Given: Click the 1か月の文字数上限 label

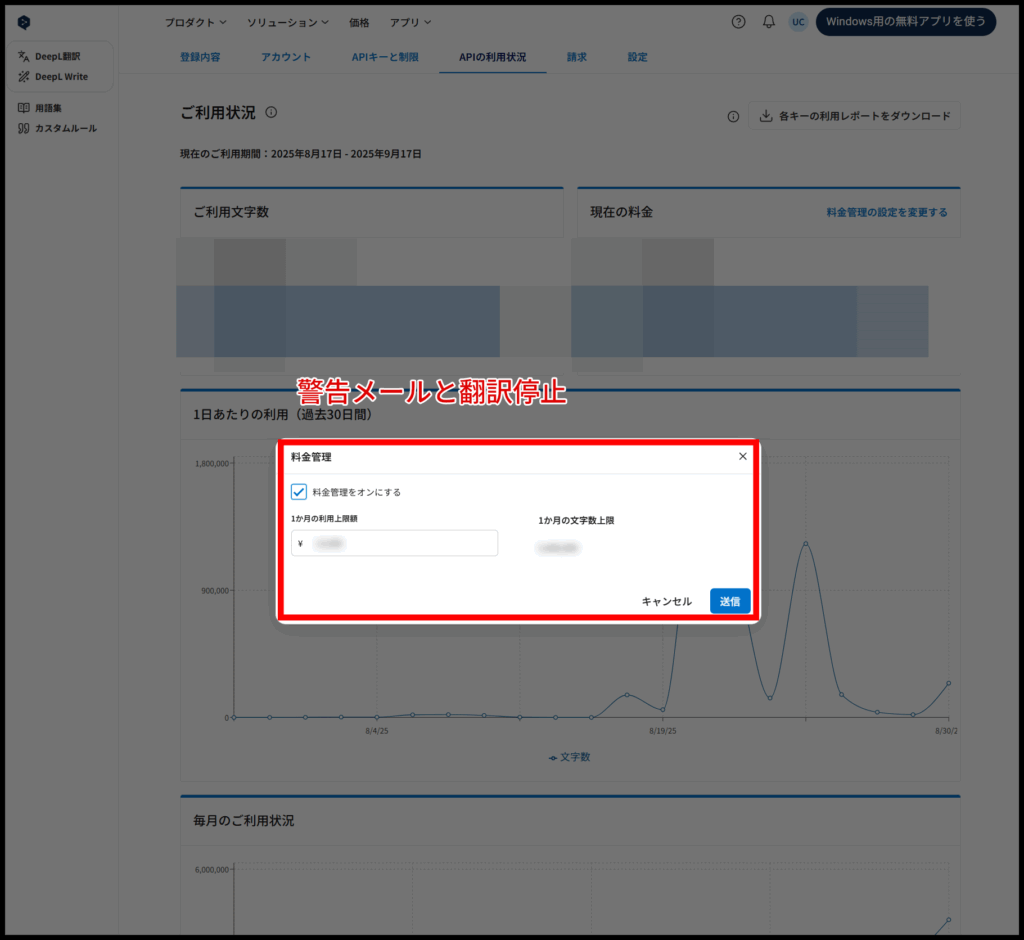Looking at the screenshot, I should (x=576, y=520).
